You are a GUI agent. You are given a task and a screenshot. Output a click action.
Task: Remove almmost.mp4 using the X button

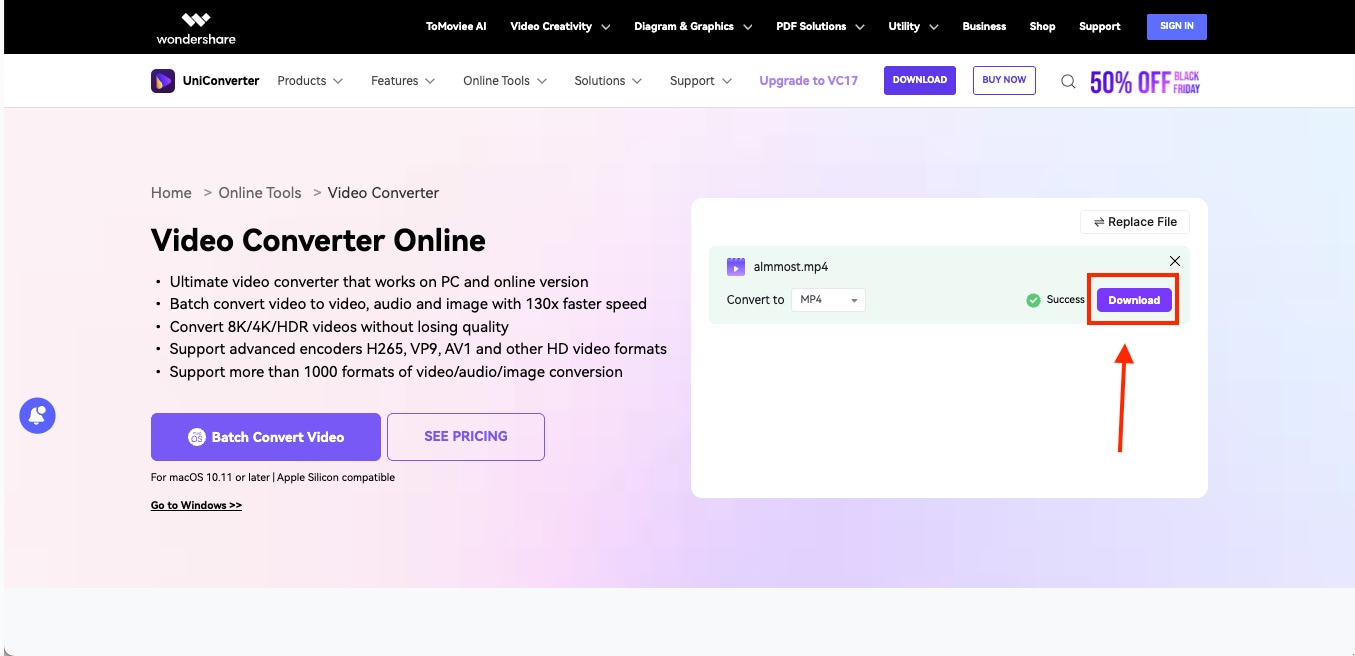click(x=1174, y=260)
